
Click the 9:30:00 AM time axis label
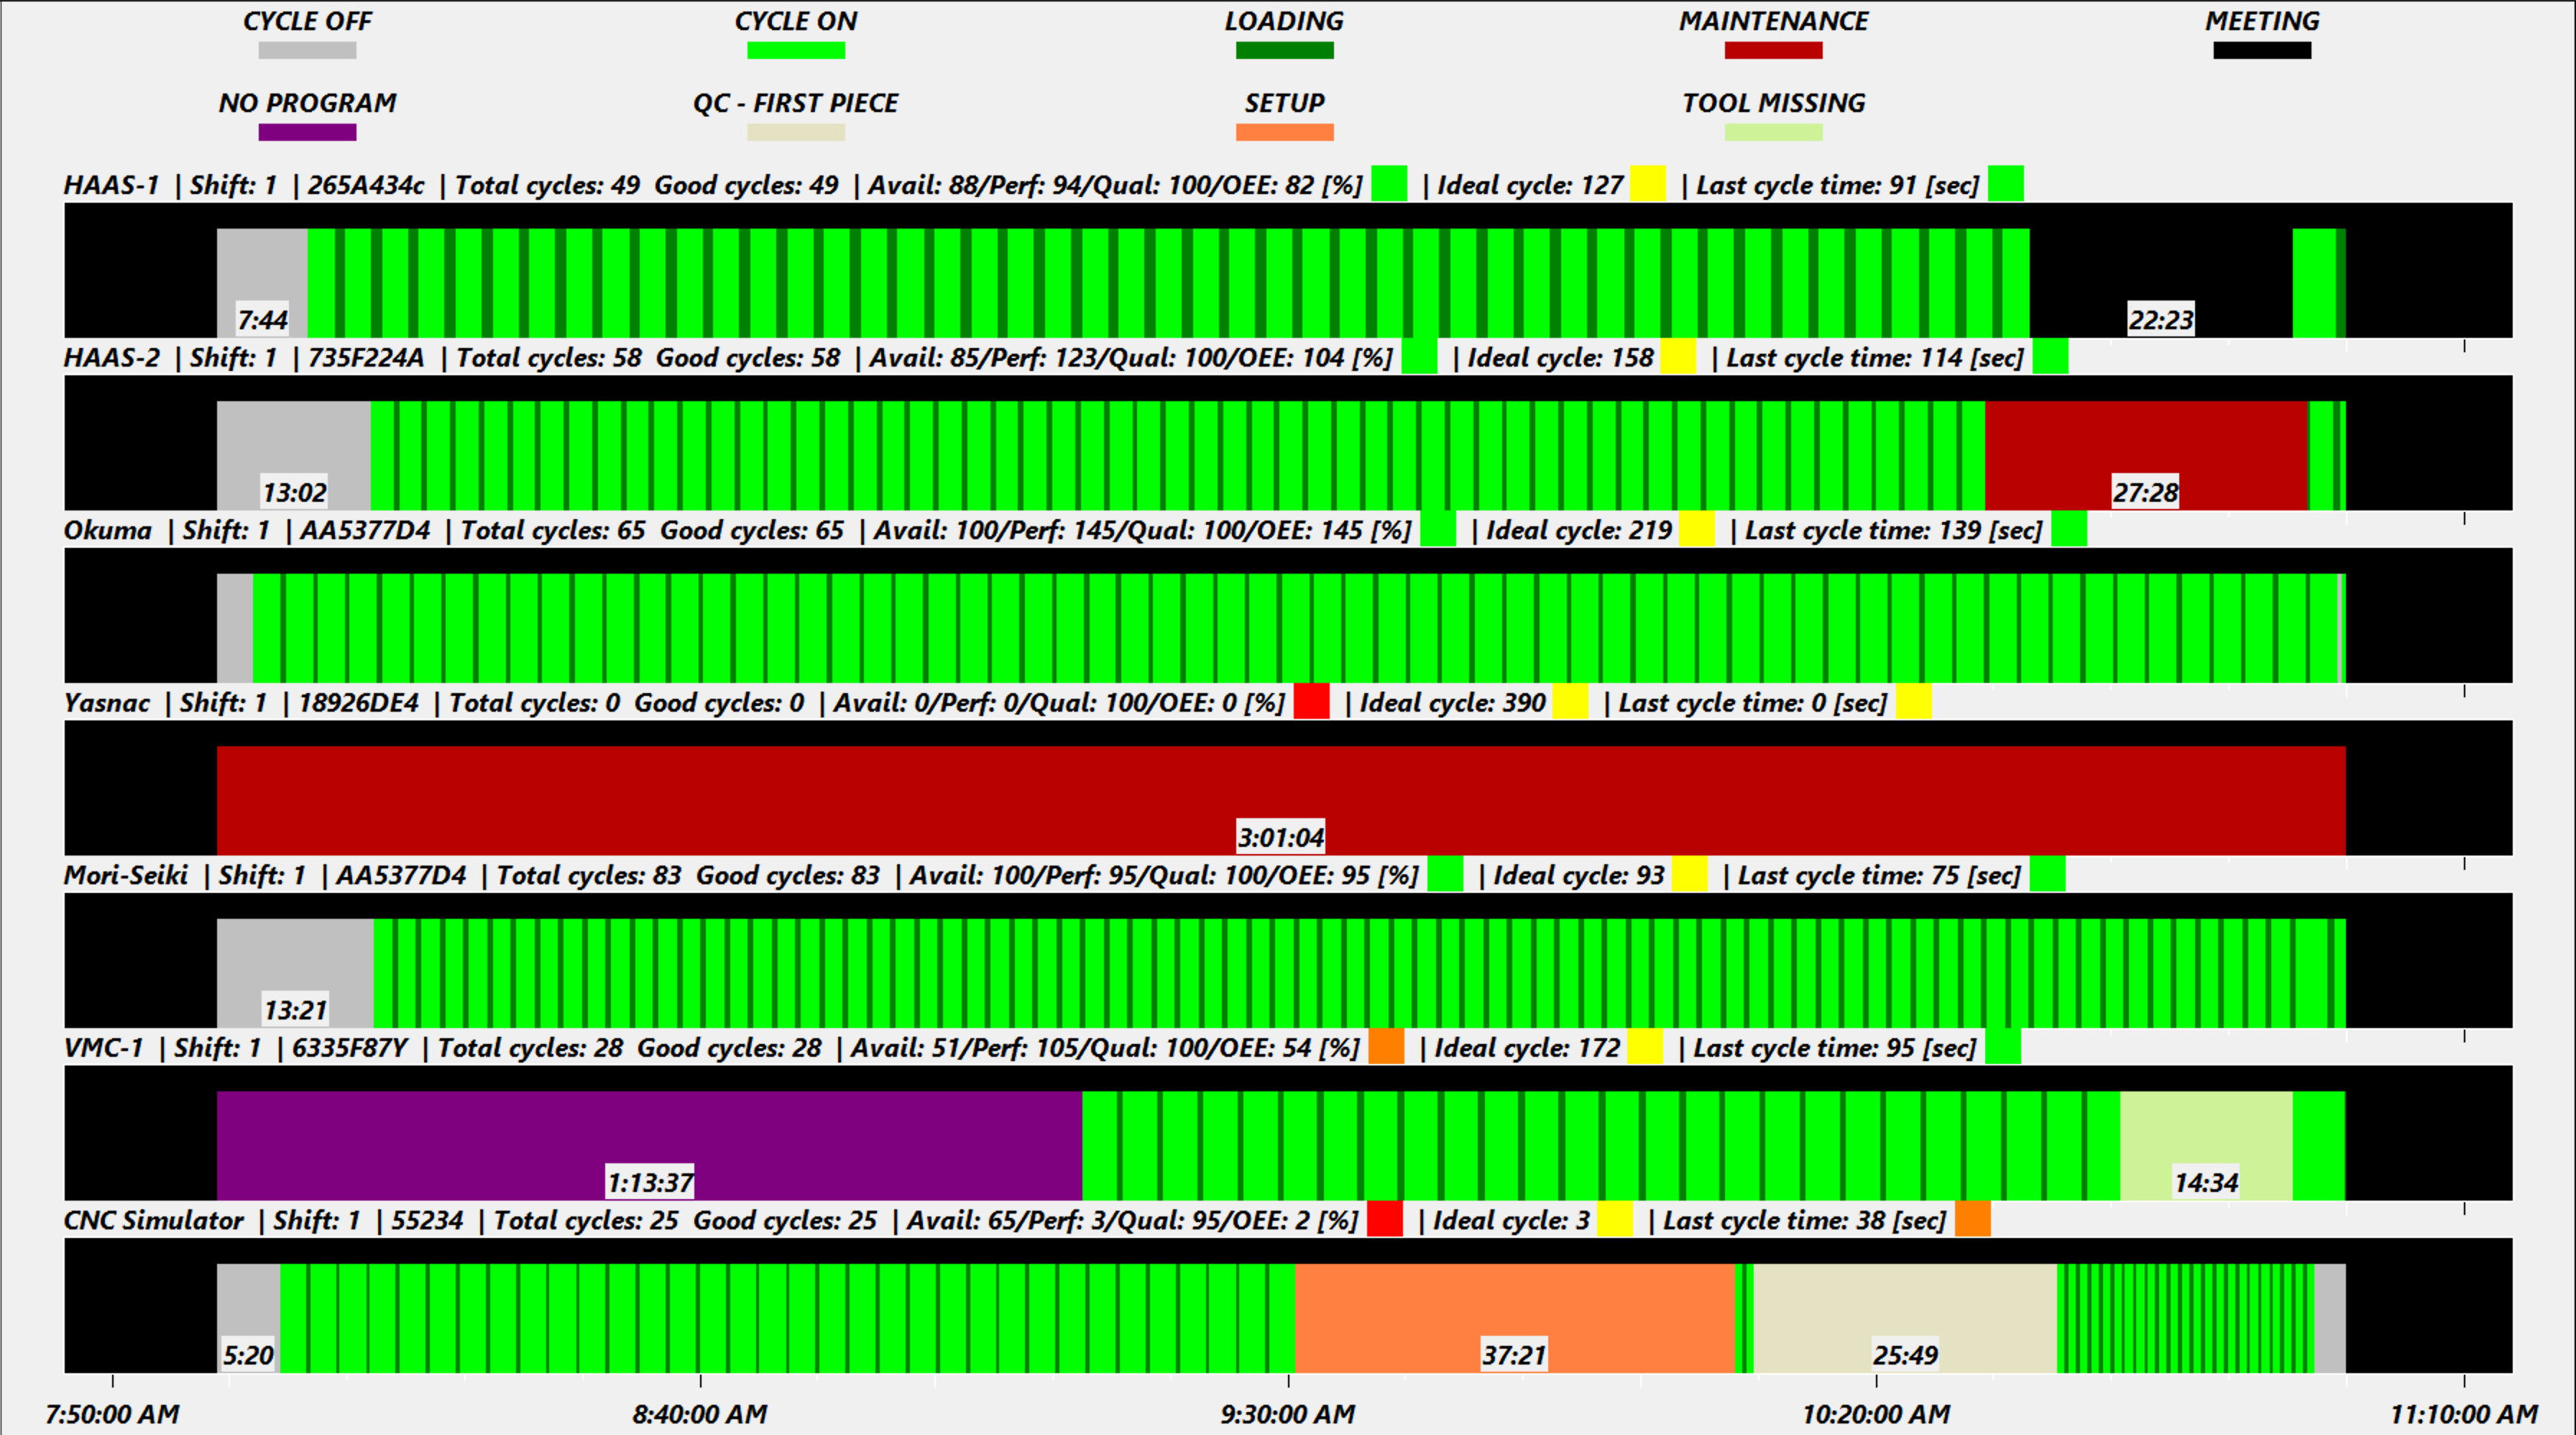pos(1288,1414)
